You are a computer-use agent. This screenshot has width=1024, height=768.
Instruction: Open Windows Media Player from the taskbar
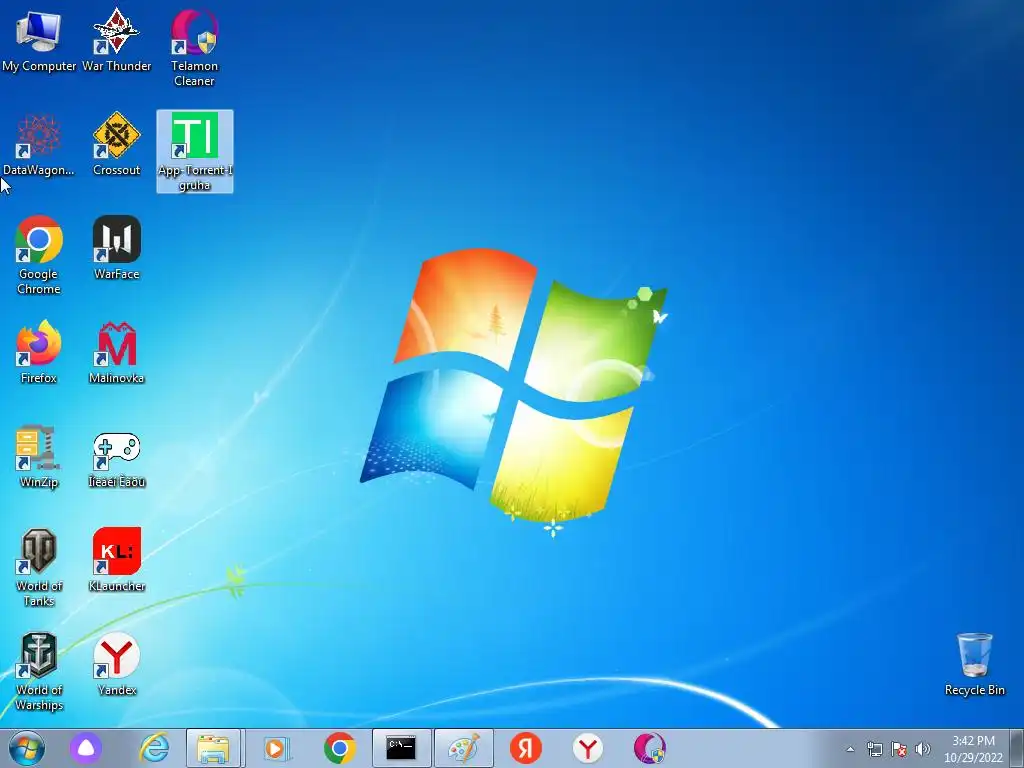pos(277,748)
